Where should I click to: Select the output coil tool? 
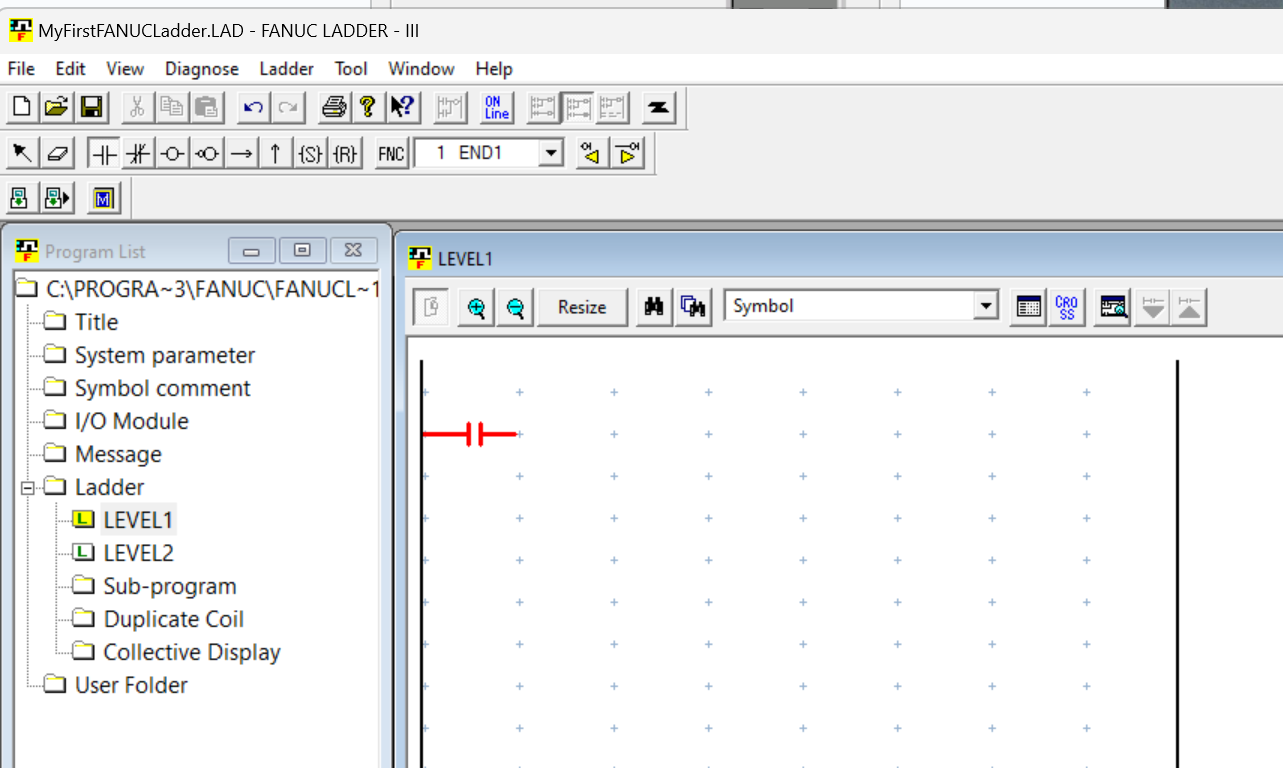pos(172,153)
